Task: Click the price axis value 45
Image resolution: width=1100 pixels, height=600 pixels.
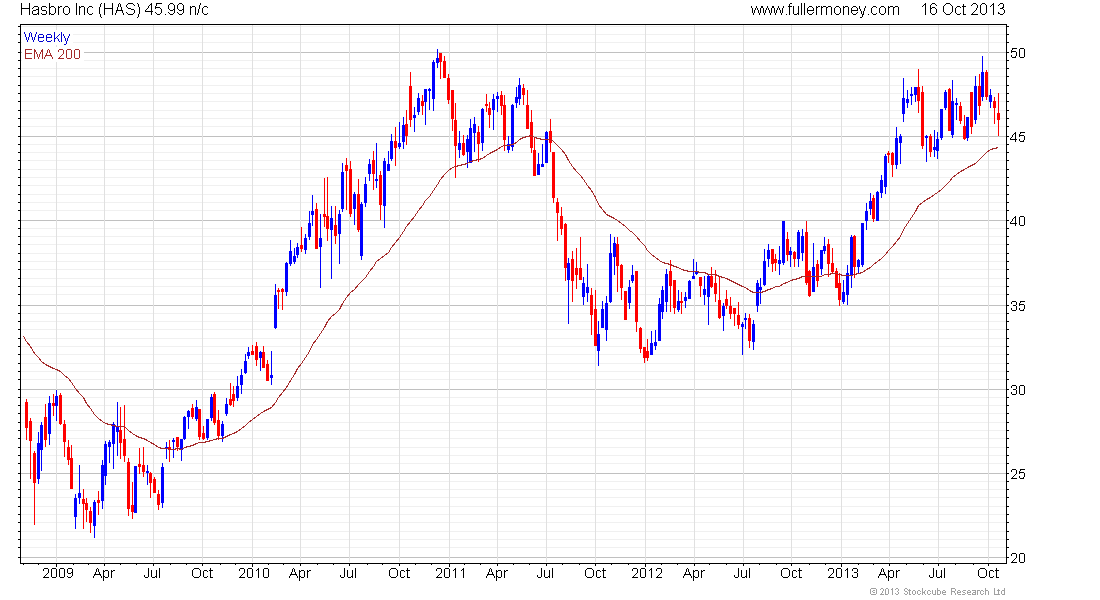Action: pos(1017,138)
